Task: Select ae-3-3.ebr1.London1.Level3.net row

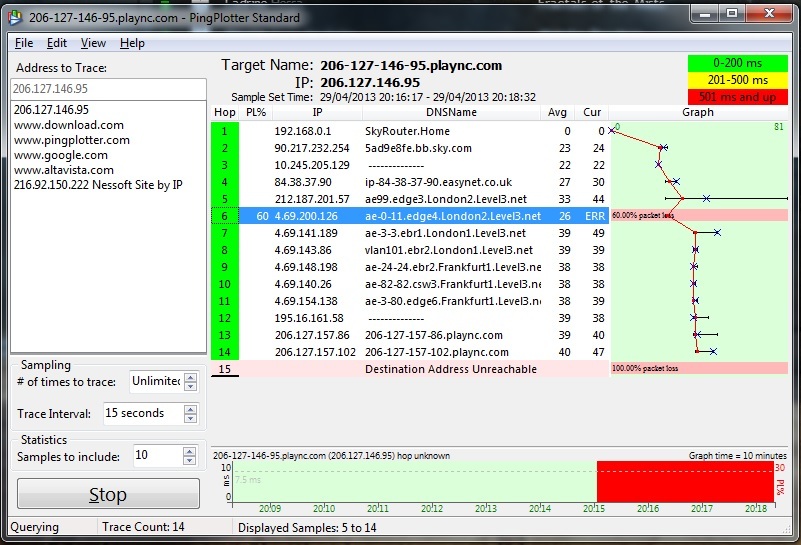Action: coord(410,233)
